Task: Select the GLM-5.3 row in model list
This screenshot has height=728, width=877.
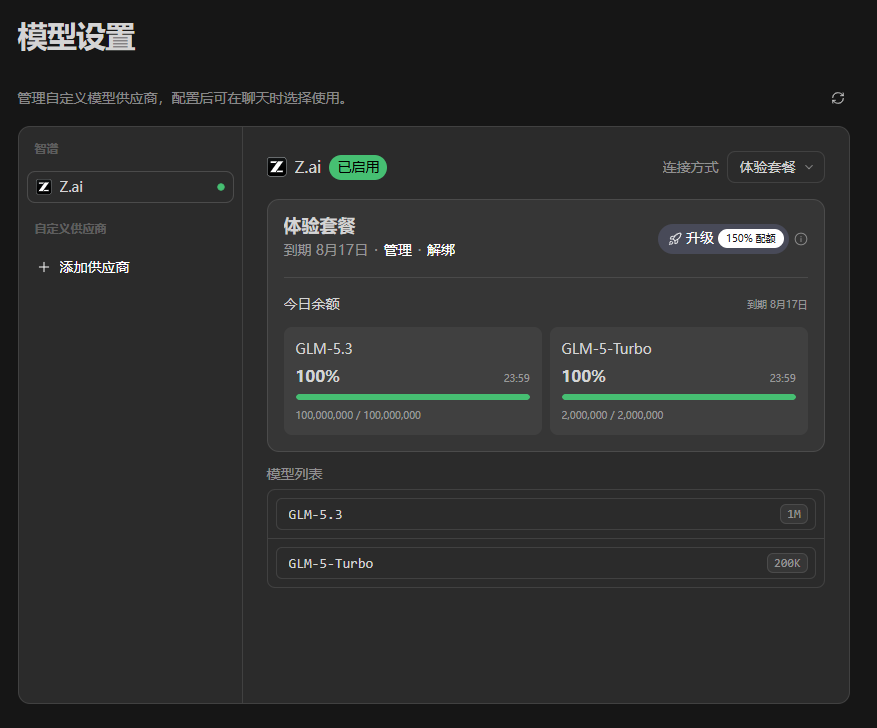Action: point(545,514)
